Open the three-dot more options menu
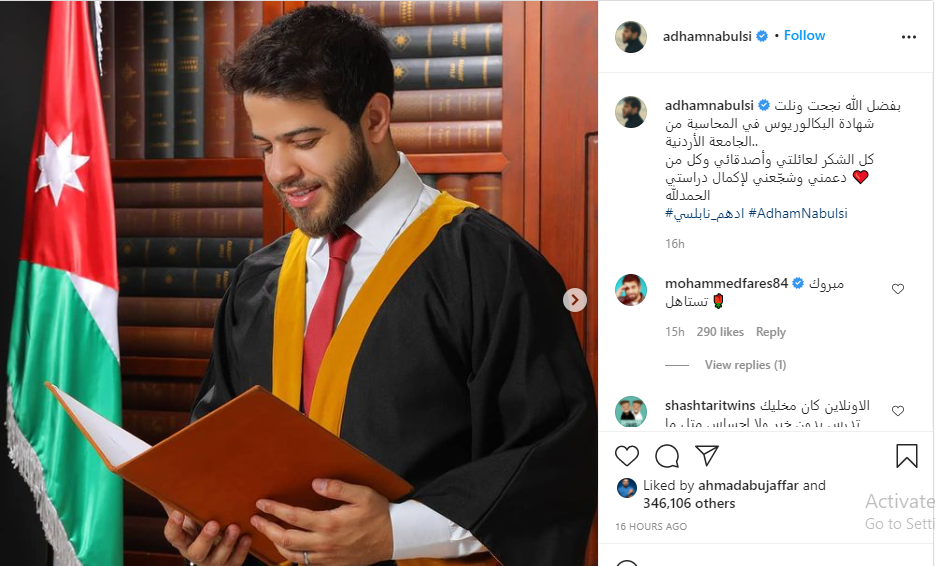This screenshot has height=566, width=935. (x=909, y=37)
